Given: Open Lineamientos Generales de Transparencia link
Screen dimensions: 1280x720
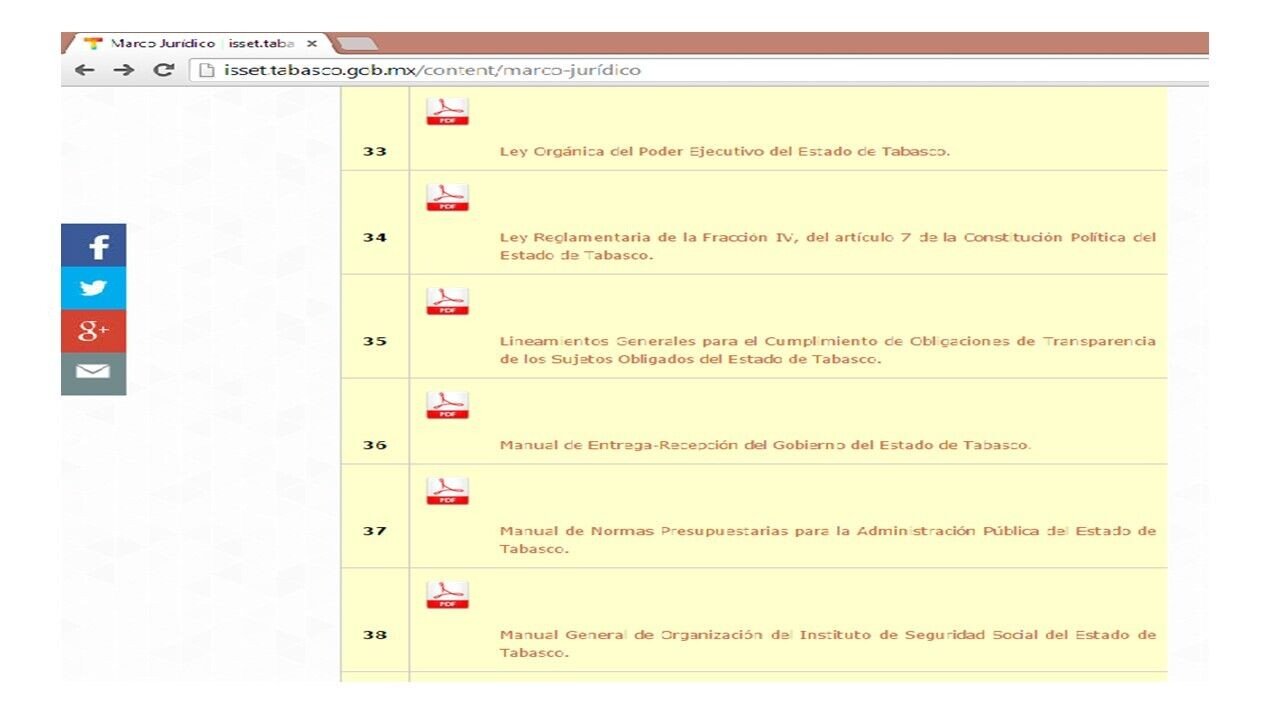Looking at the screenshot, I should click(x=827, y=341).
